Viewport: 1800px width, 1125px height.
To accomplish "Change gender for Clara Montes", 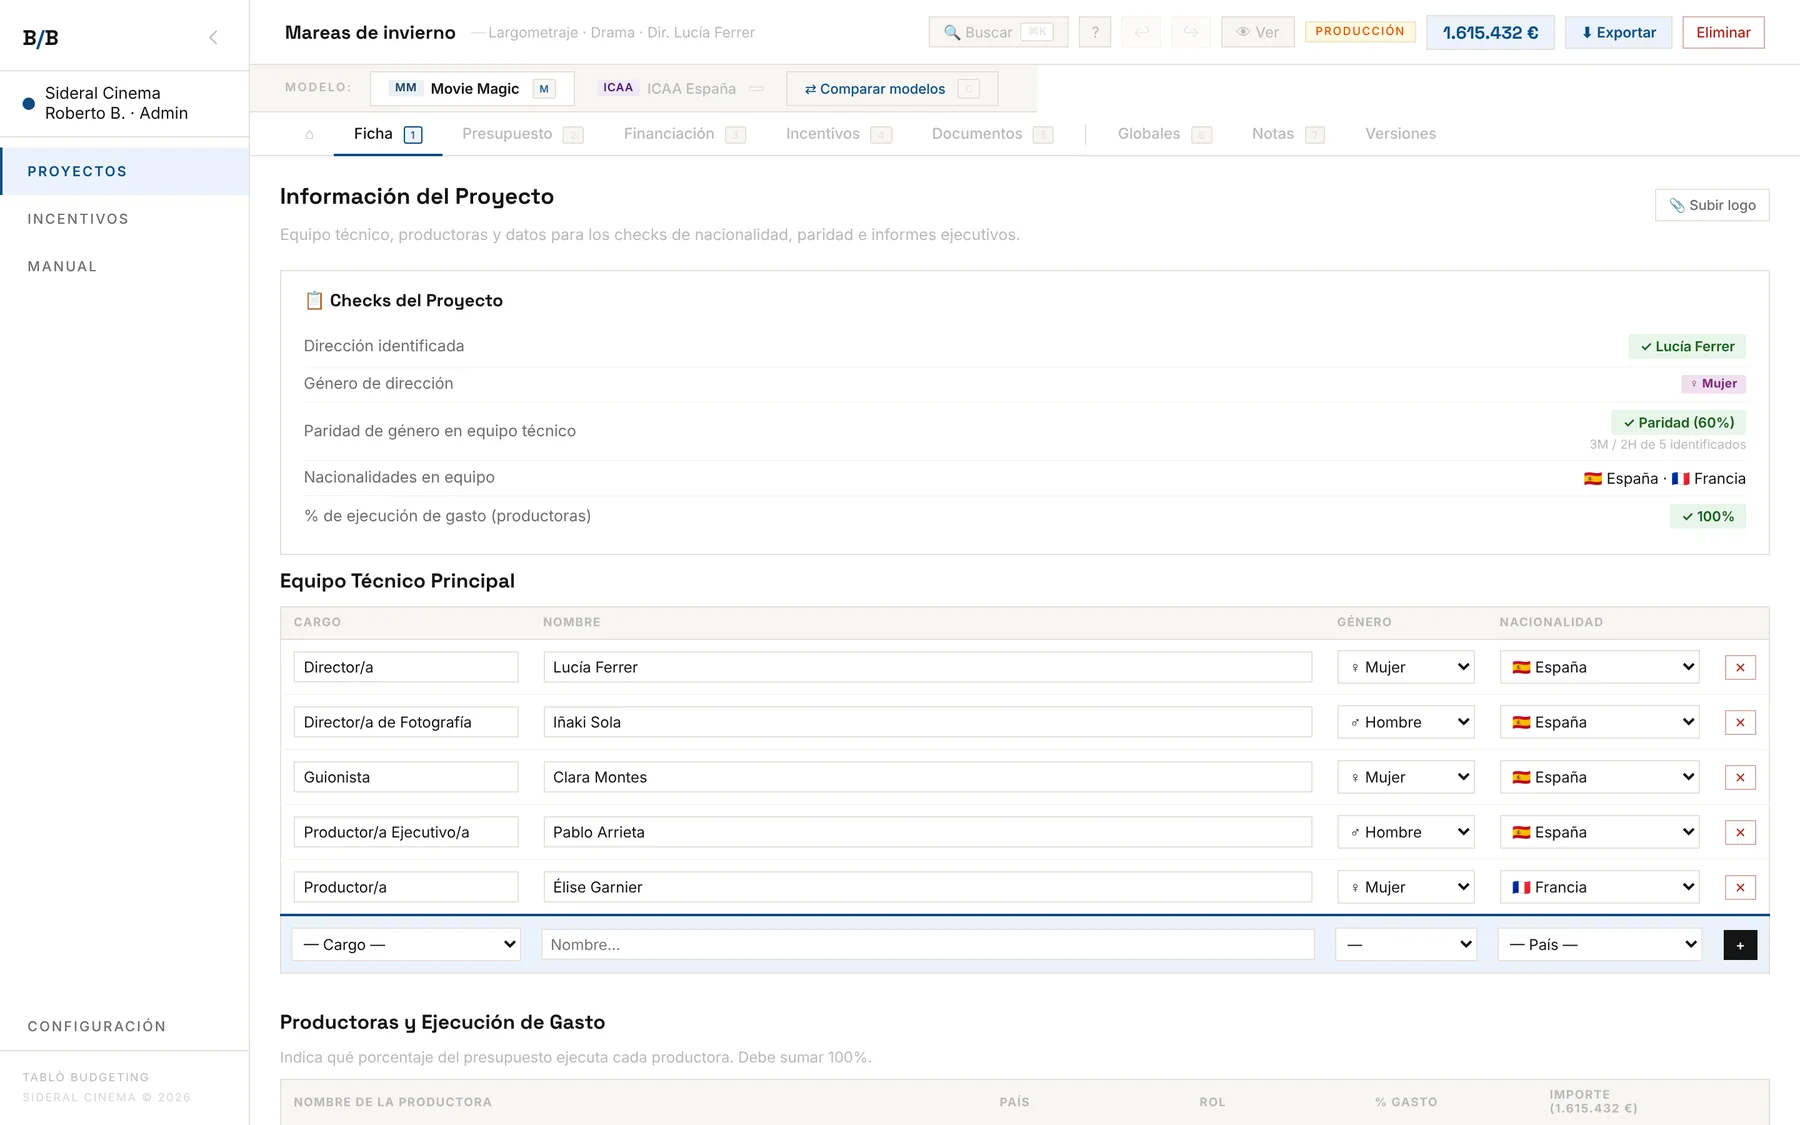I will pos(1407,777).
